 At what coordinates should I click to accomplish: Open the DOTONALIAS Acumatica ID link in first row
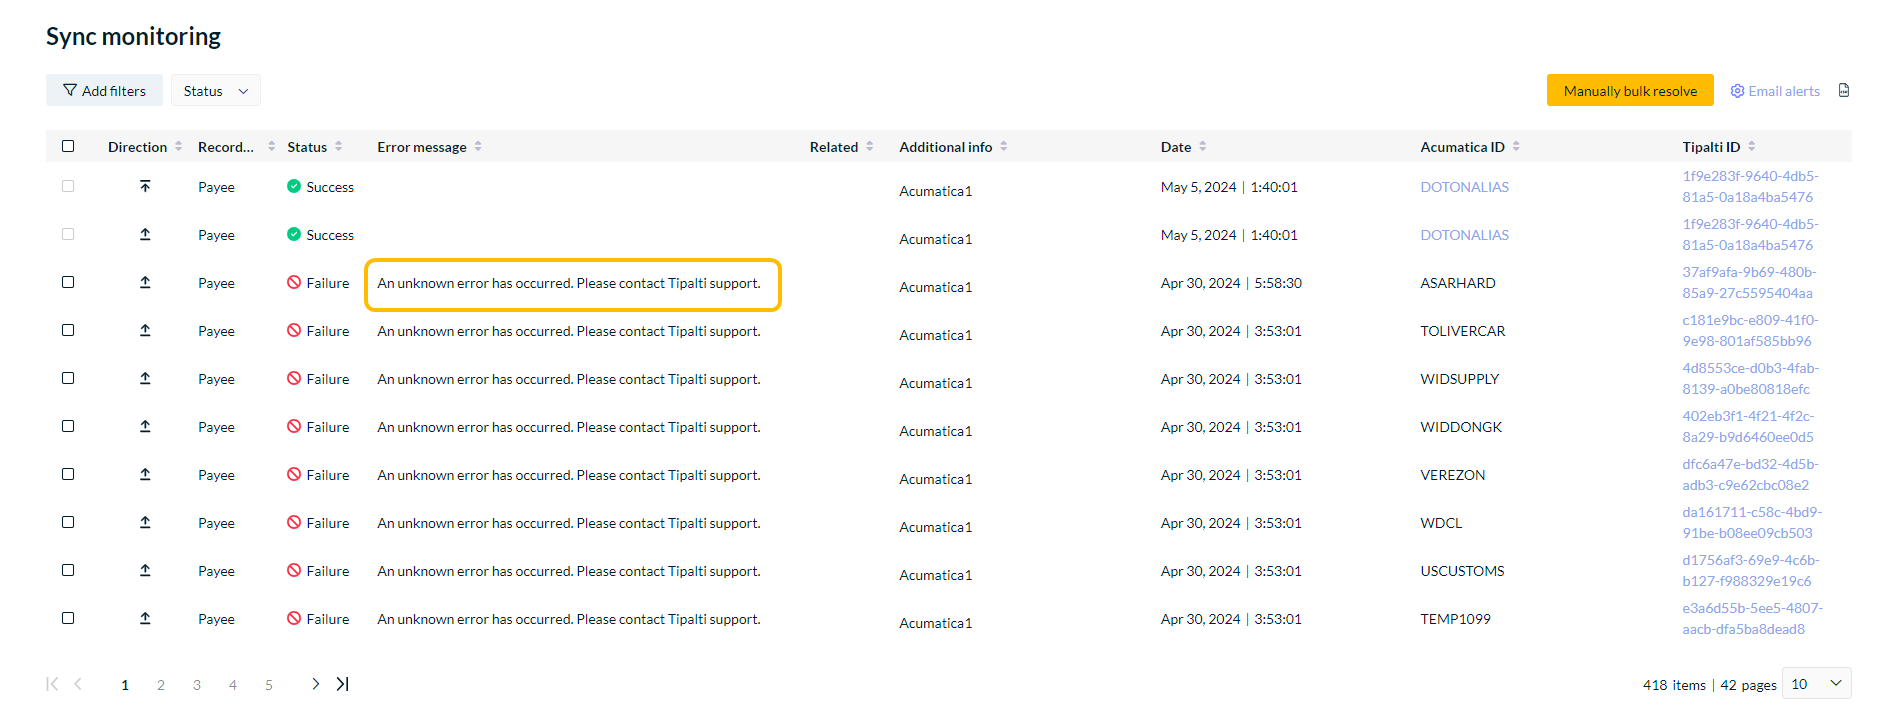coord(1464,187)
